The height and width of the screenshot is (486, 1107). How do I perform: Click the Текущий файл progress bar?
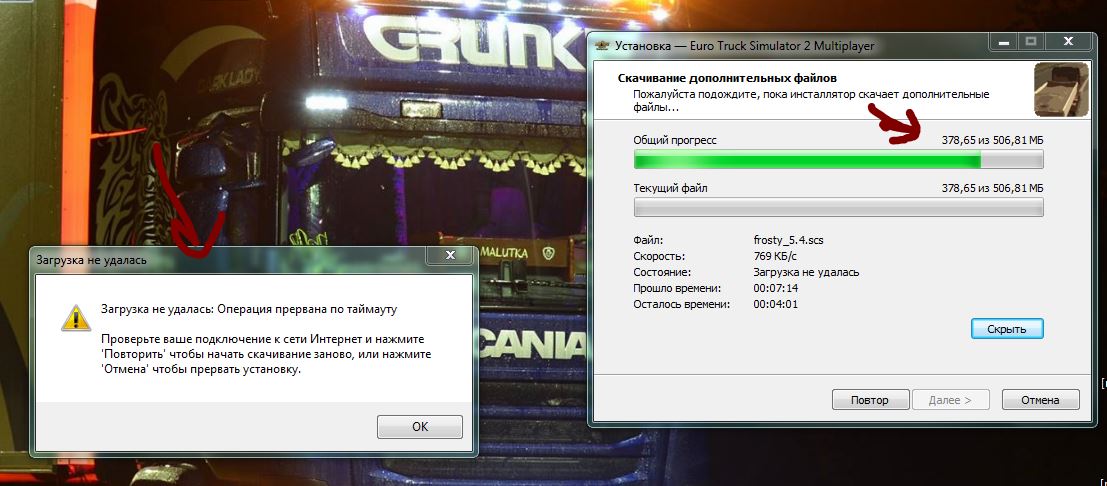(838, 207)
